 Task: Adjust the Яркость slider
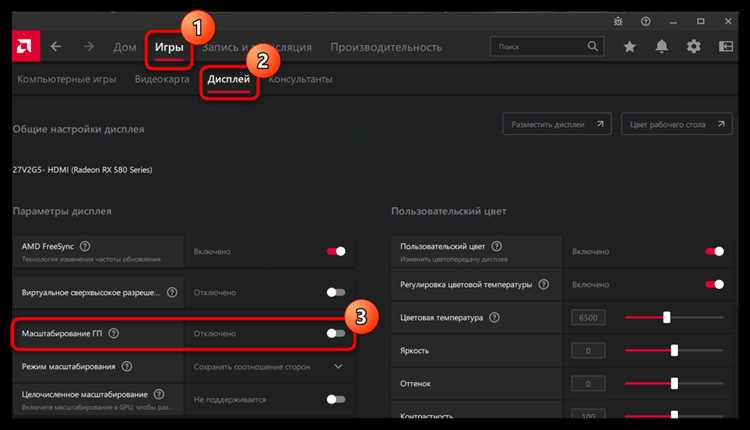click(x=674, y=351)
